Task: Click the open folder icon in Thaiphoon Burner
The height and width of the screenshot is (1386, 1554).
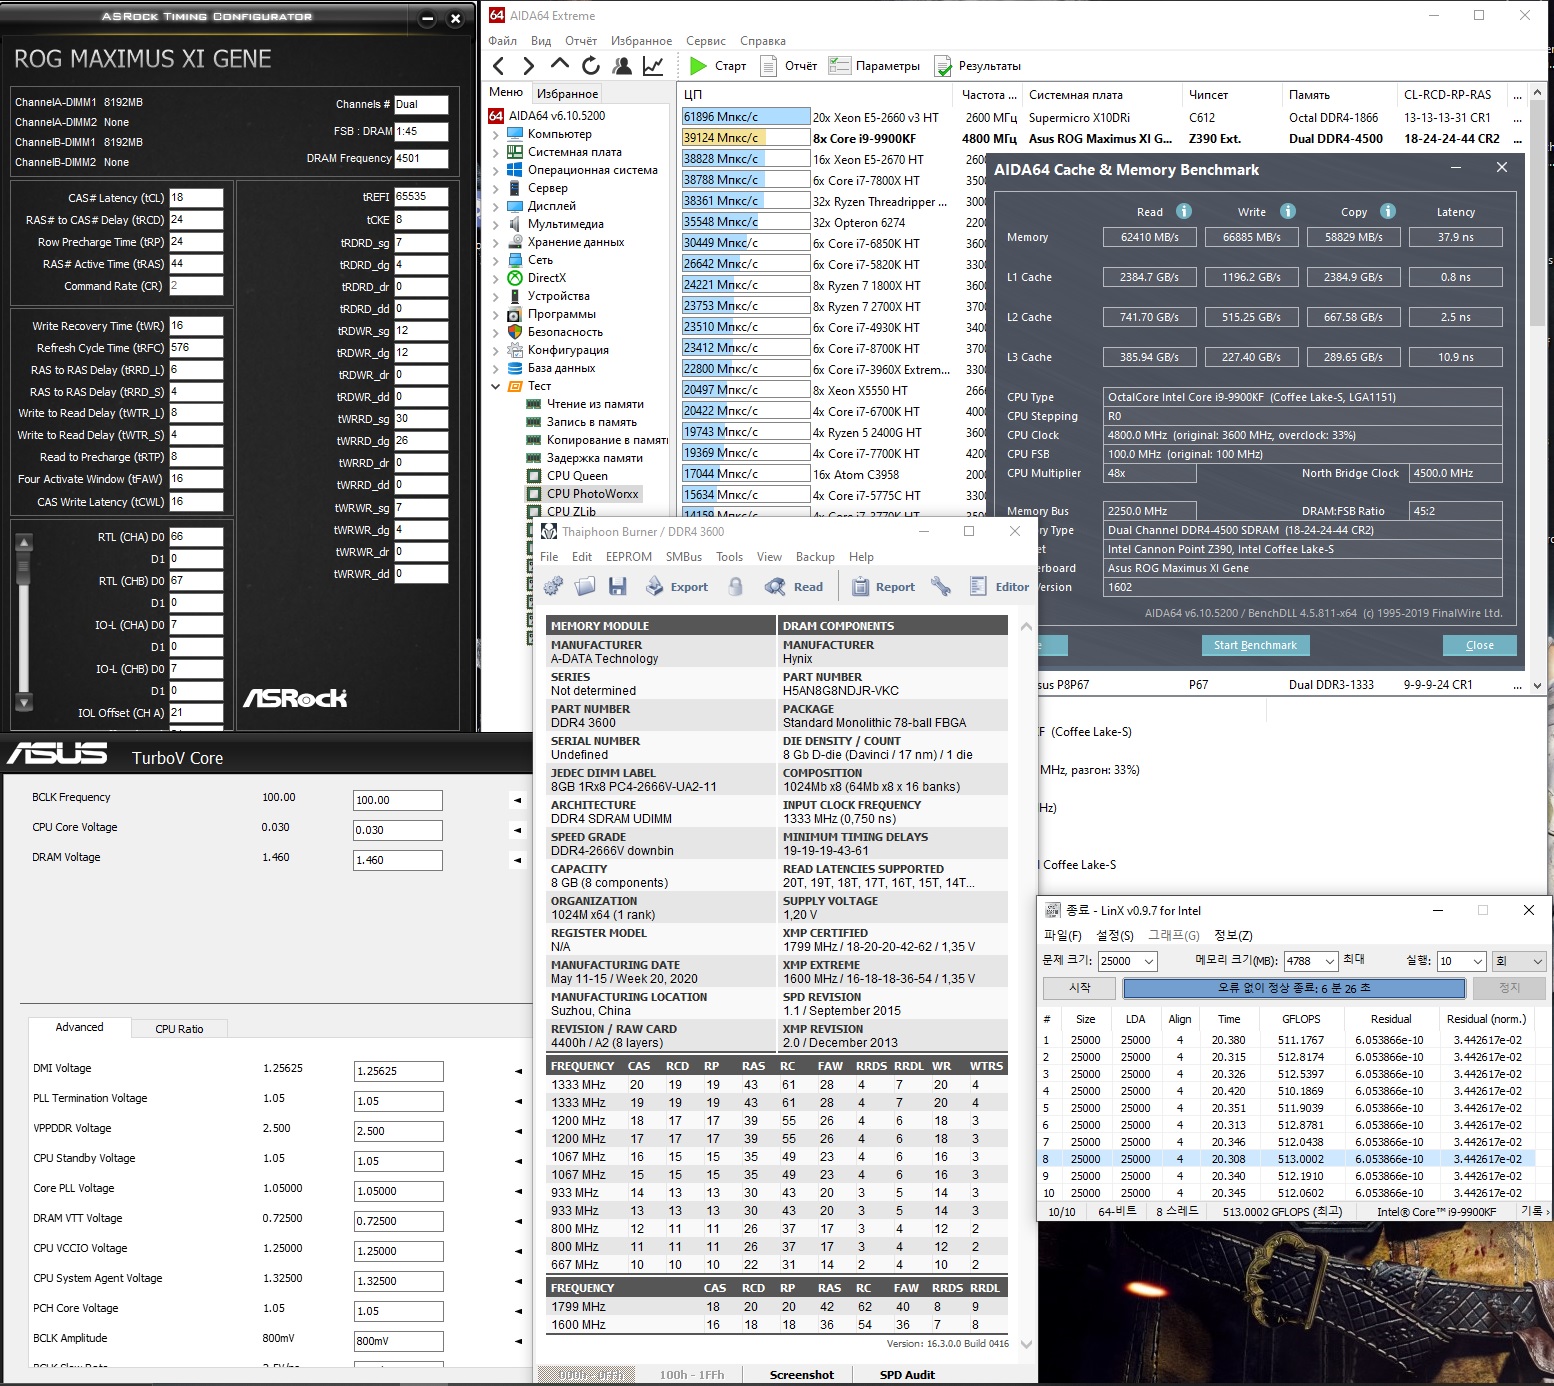Action: pyautogui.click(x=585, y=587)
